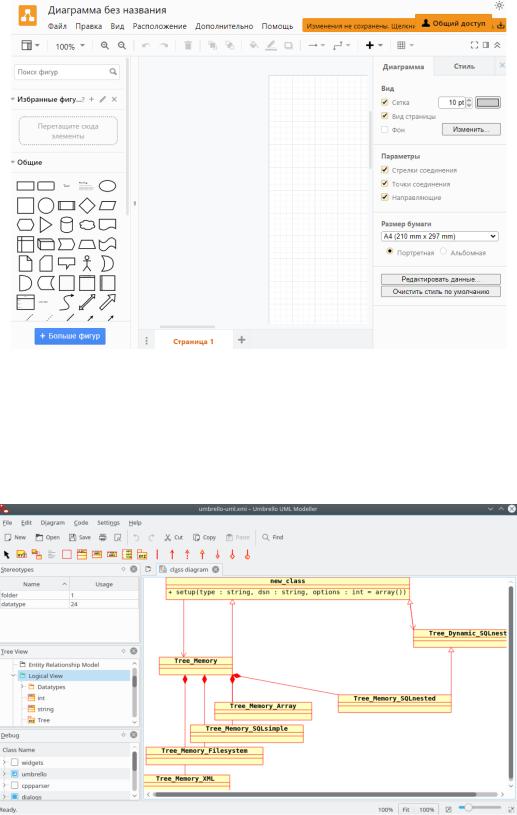Switch to the Стиль tab
Image resolution: width=517 pixels, height=815 pixels.
[464, 67]
